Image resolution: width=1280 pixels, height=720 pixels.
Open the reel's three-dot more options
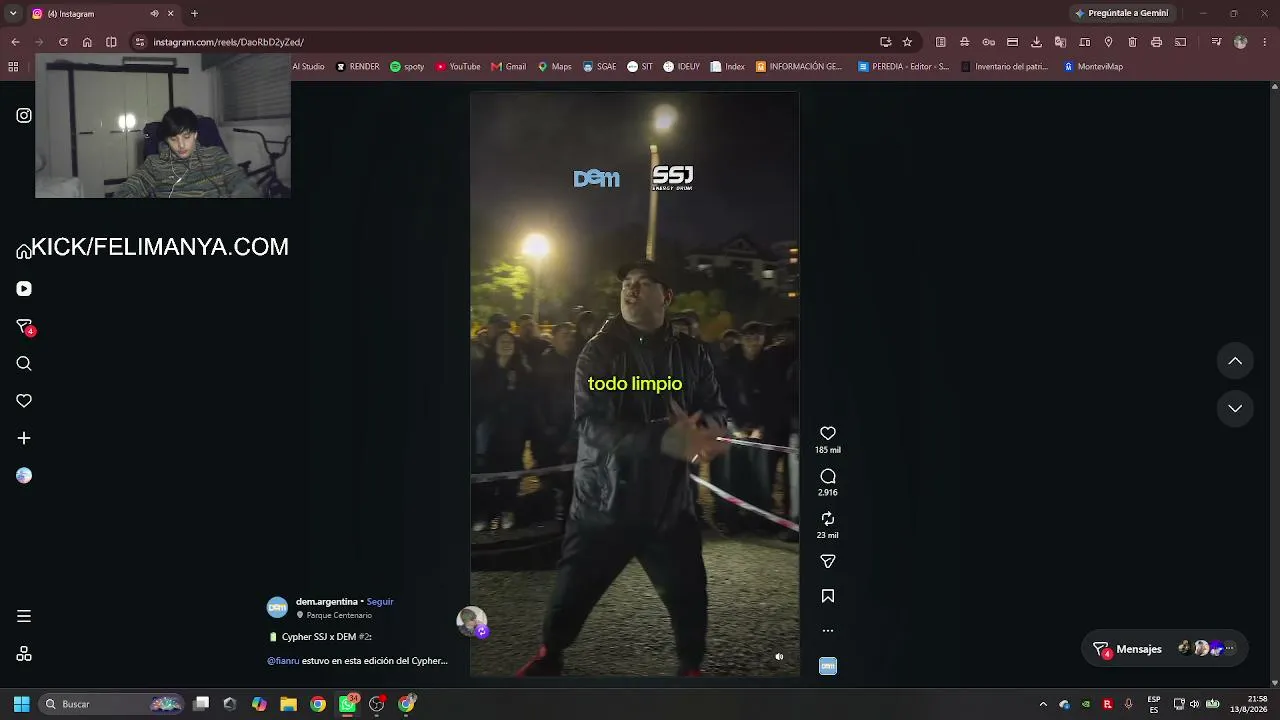click(828, 631)
